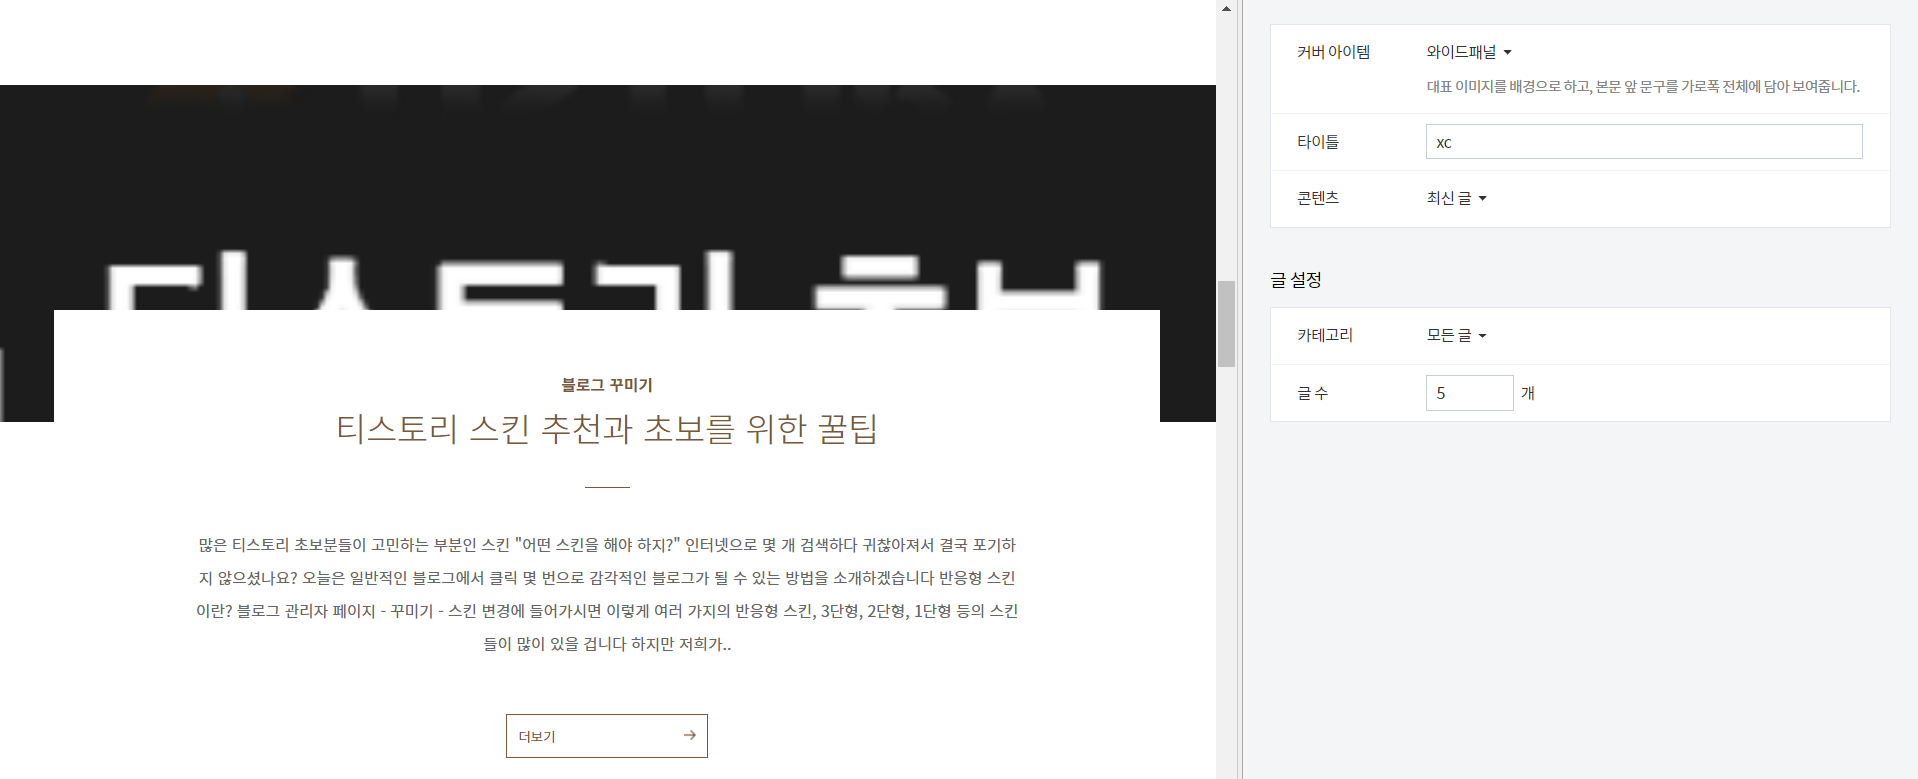Image resolution: width=1918 pixels, height=779 pixels.
Task: Click the 개 unit text beside the count
Action: [x=1528, y=393]
